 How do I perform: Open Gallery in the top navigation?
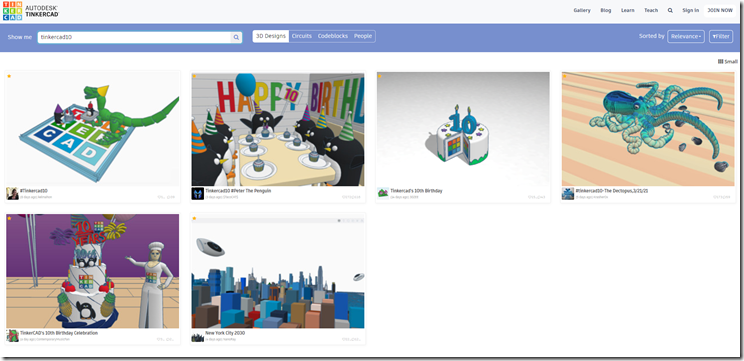pos(582,10)
